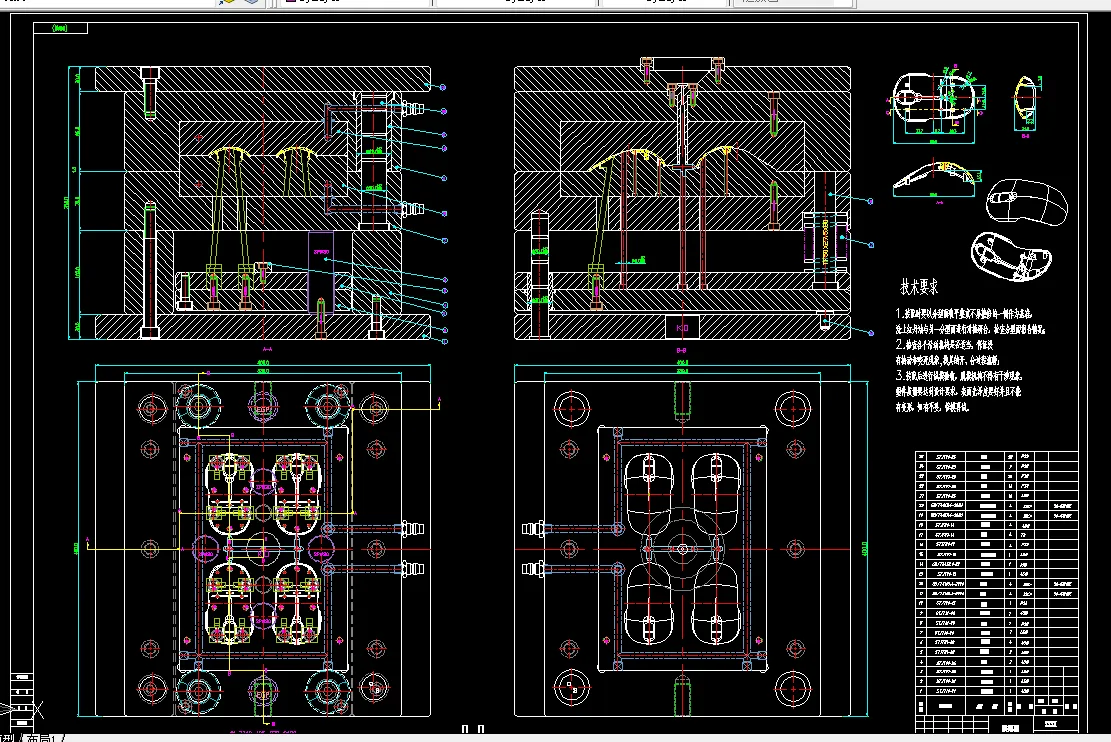Select technical requirement note number 1

[x=970, y=321]
